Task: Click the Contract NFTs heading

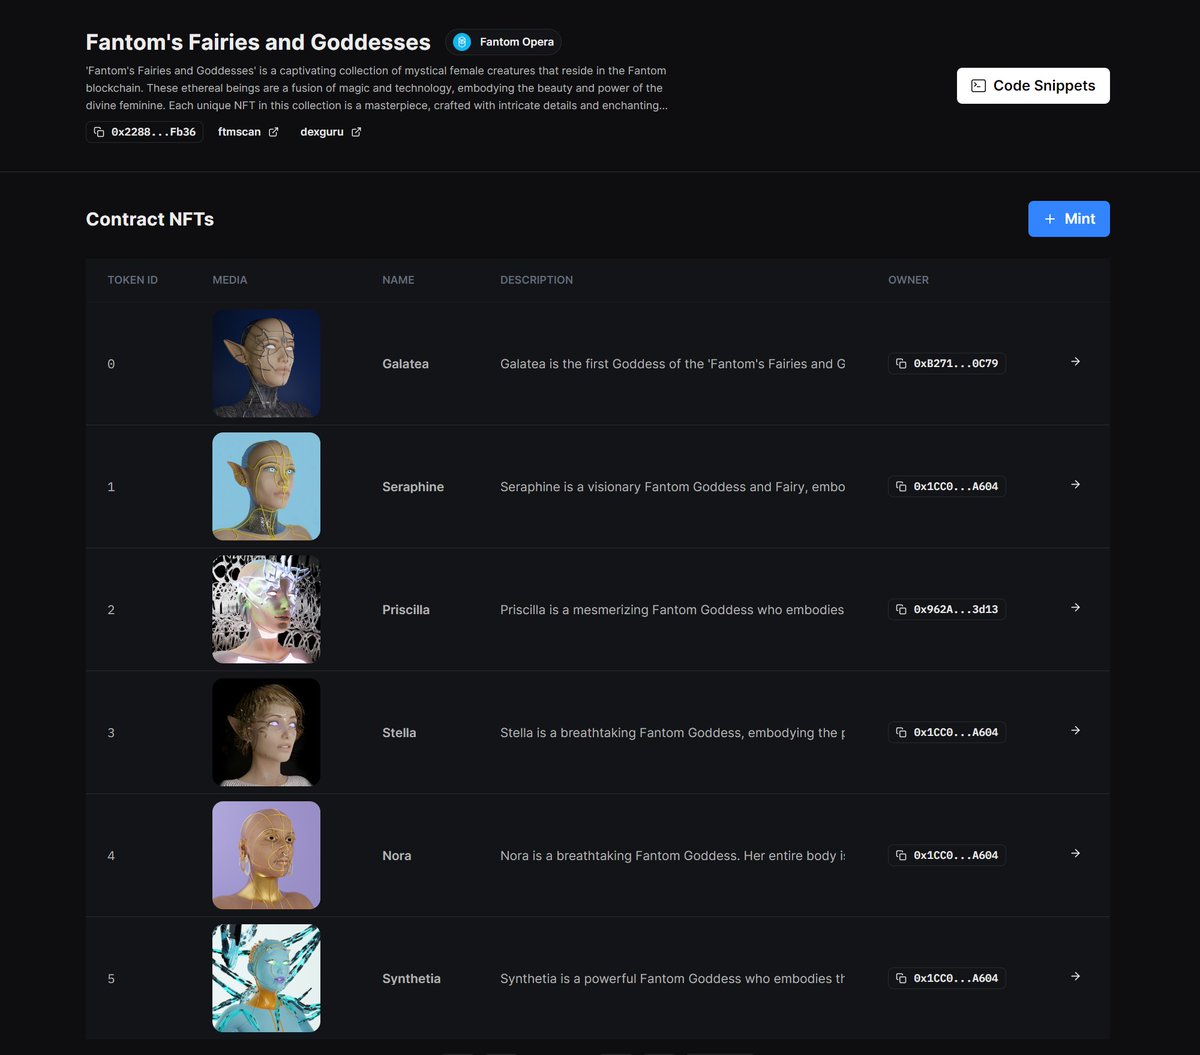Action: click(x=150, y=219)
